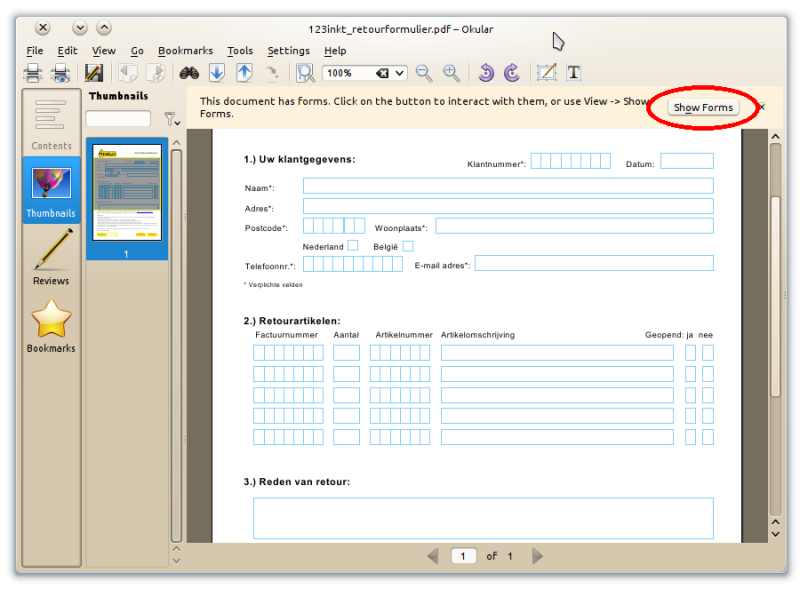Click the binoculars Find icon
800x589 pixels.
click(x=189, y=73)
